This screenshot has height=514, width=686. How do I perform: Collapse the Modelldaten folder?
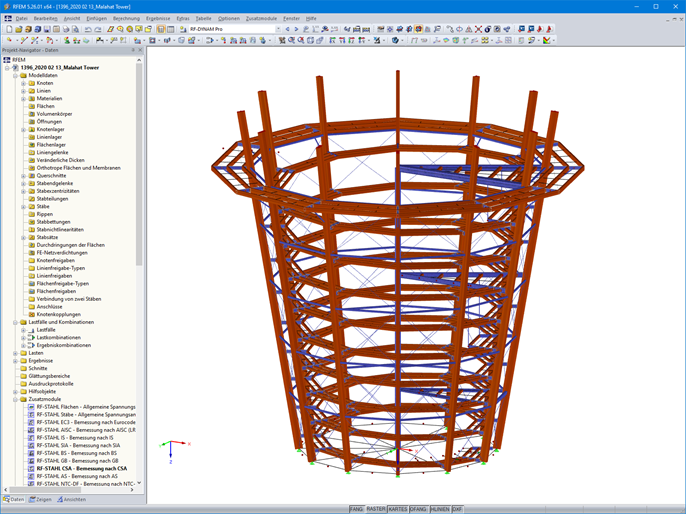15,75
